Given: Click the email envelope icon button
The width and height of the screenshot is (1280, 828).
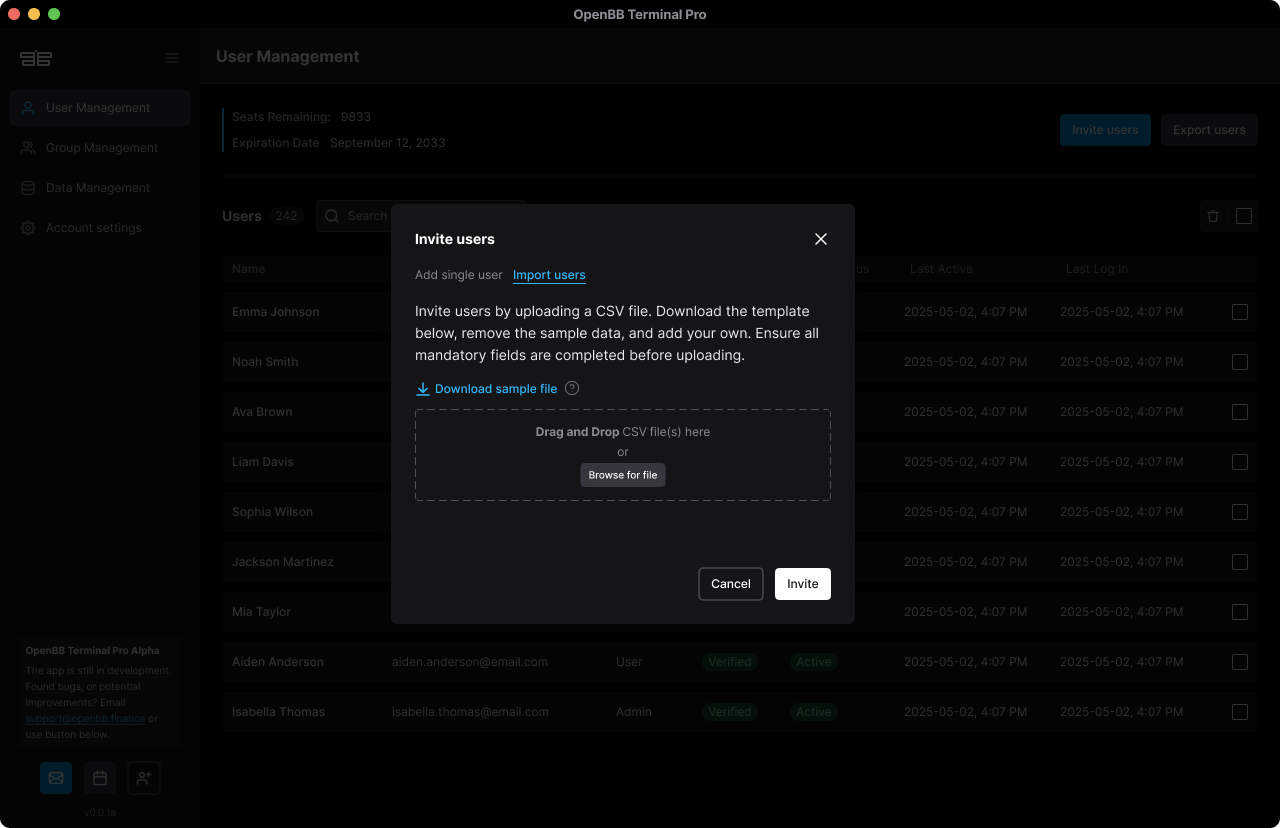Looking at the screenshot, I should [56, 778].
